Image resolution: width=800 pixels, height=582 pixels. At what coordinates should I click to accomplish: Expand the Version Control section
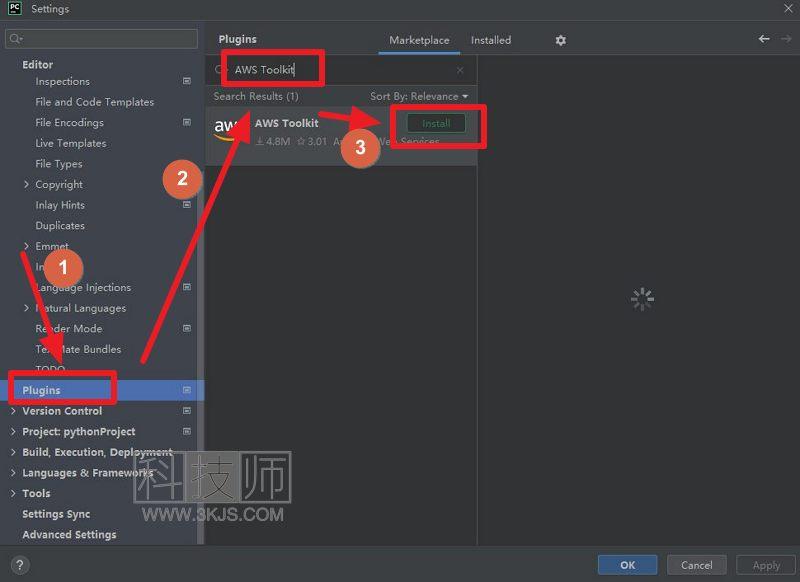tap(13, 411)
